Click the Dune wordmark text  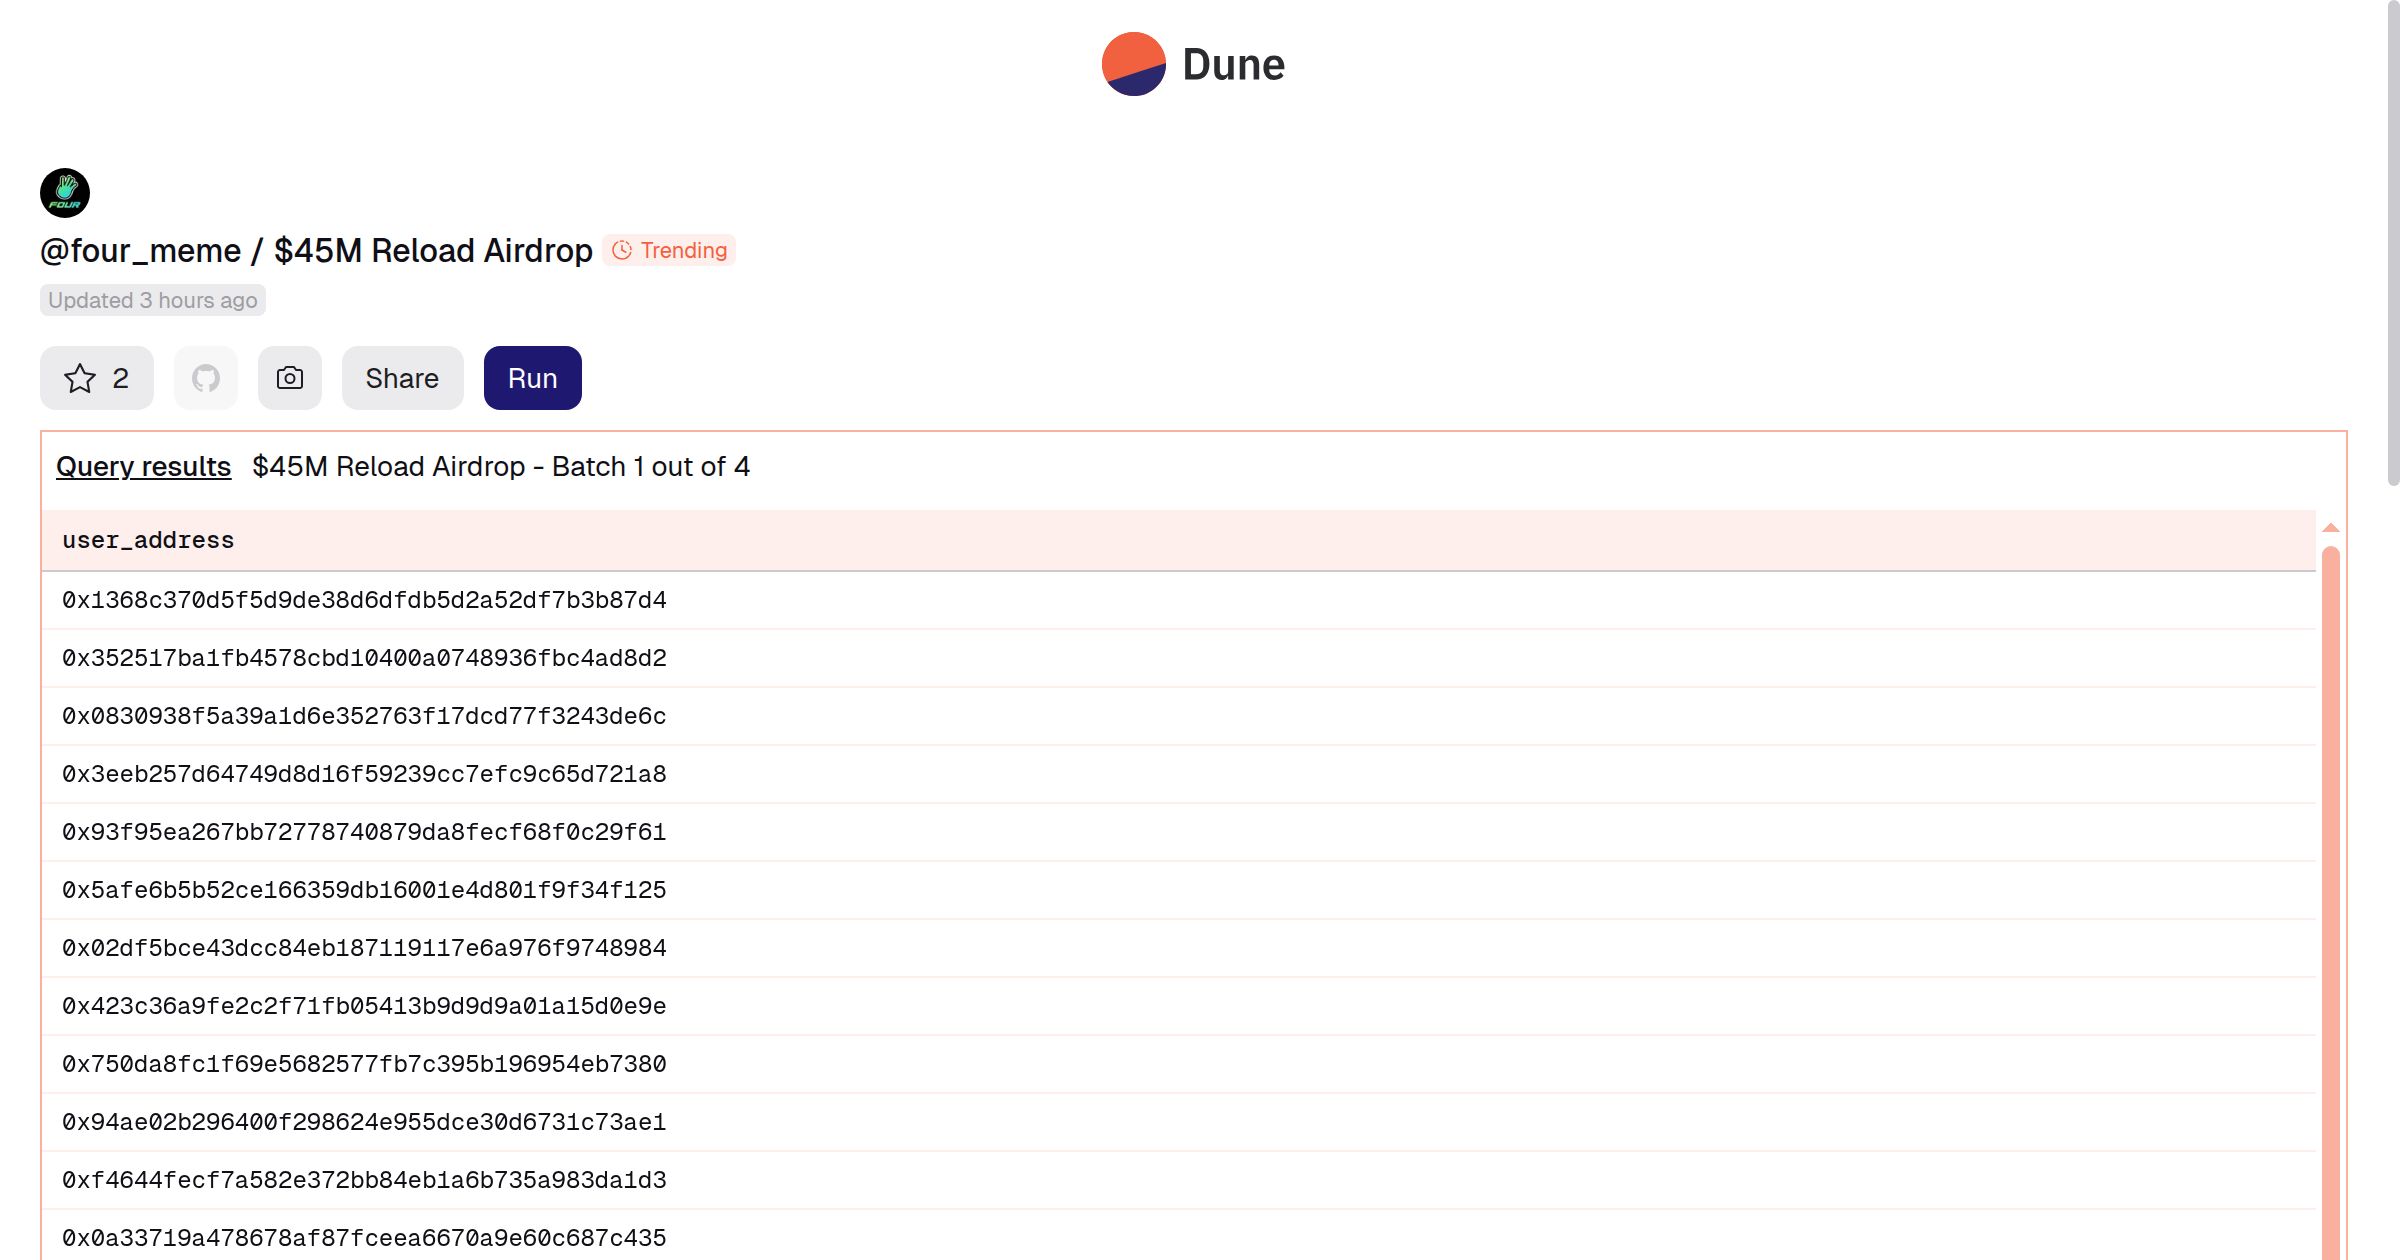point(1233,64)
